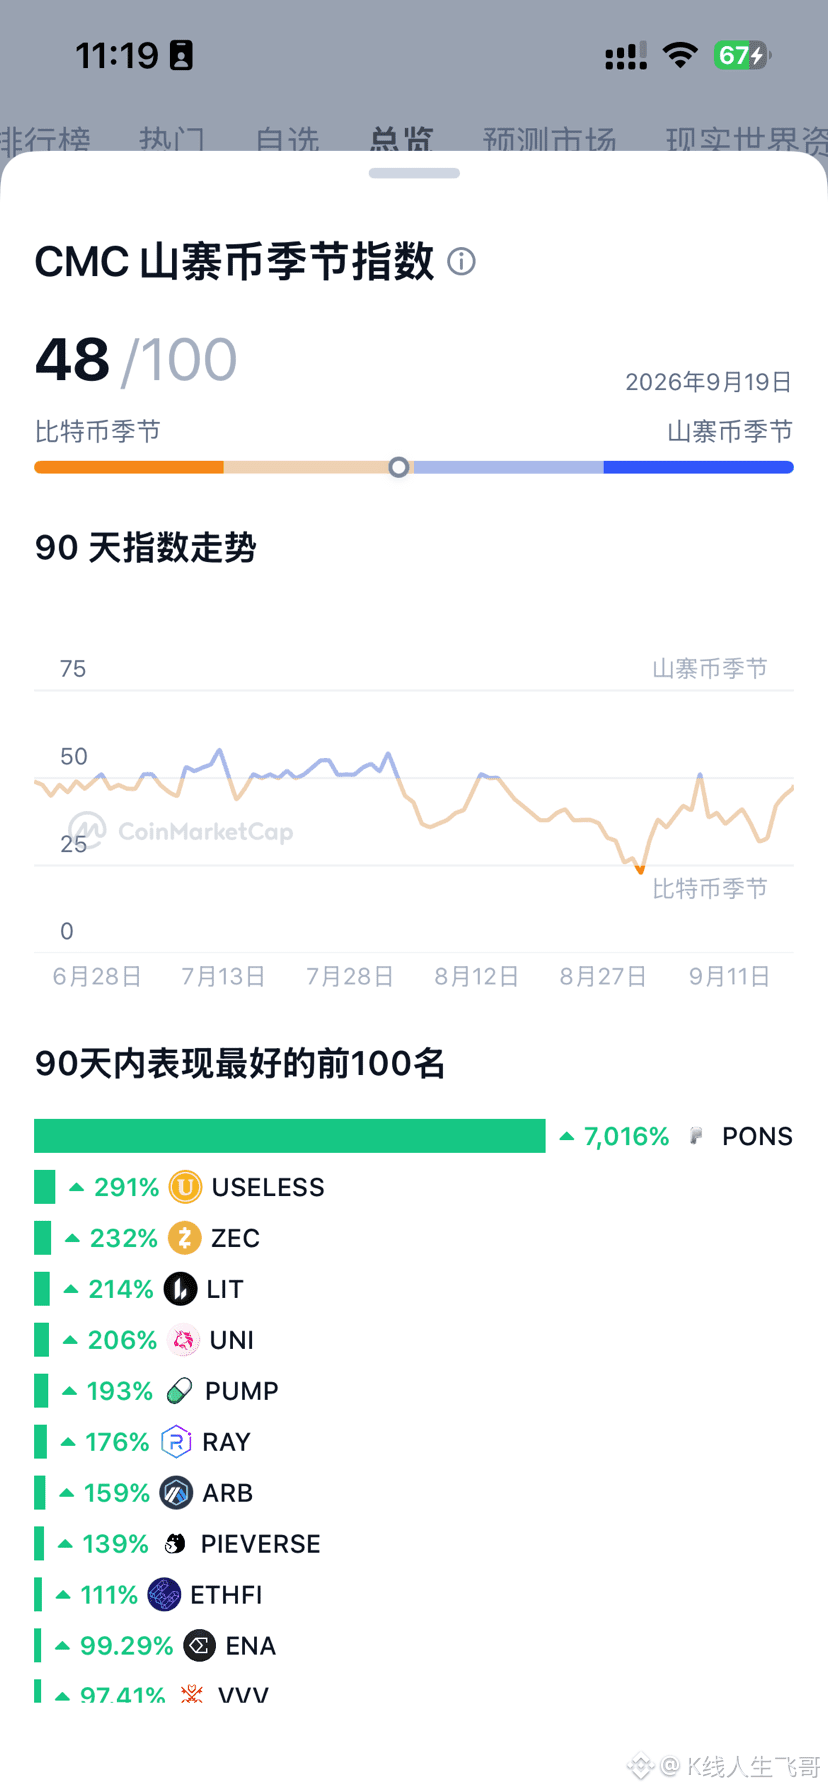
Task: Open the PONS coin entry
Action: click(740, 1136)
